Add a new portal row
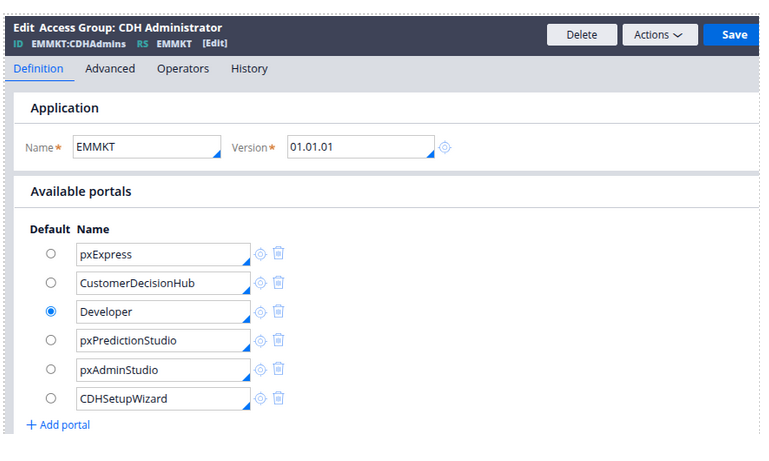Viewport: 769px width, 461px height. pyautogui.click(x=58, y=425)
